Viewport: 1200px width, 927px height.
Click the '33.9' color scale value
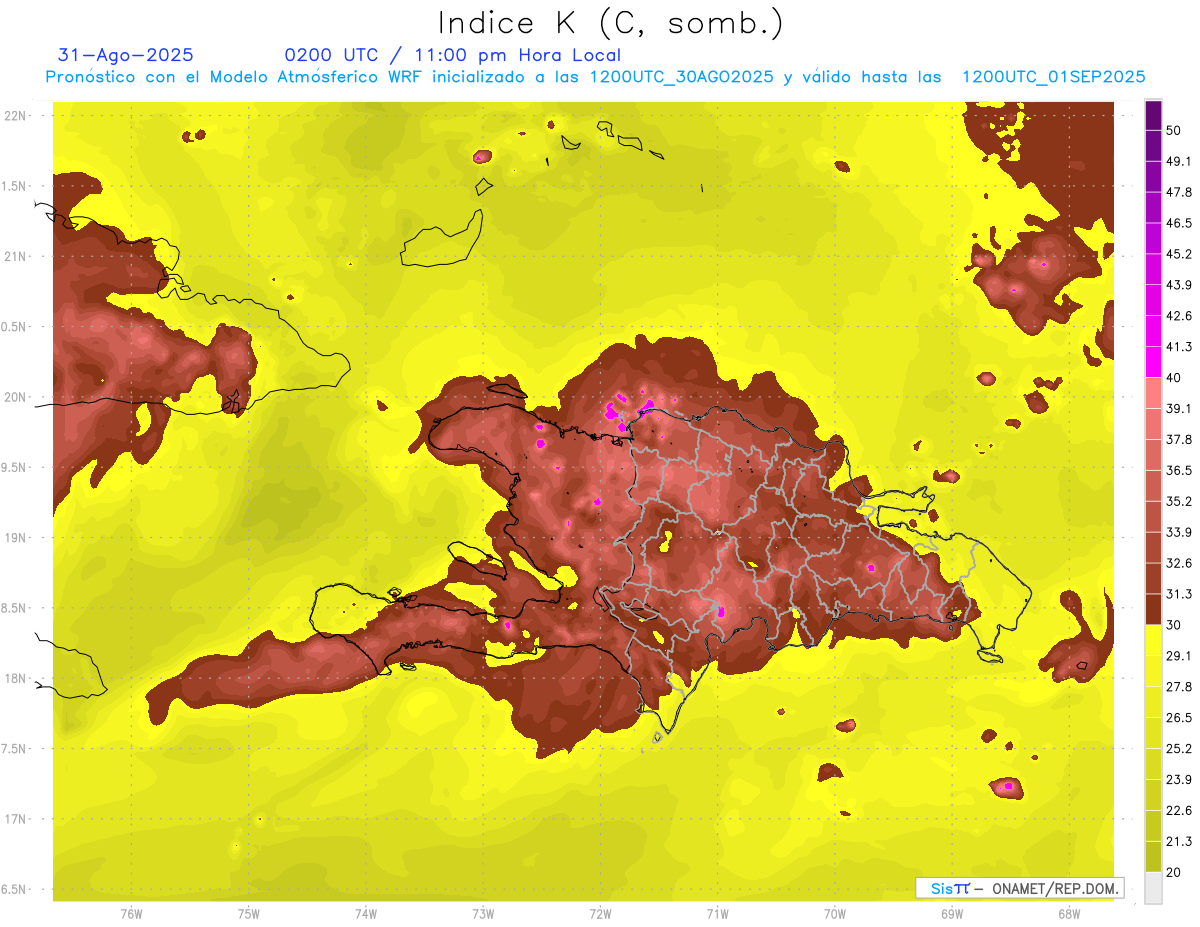coord(1179,532)
